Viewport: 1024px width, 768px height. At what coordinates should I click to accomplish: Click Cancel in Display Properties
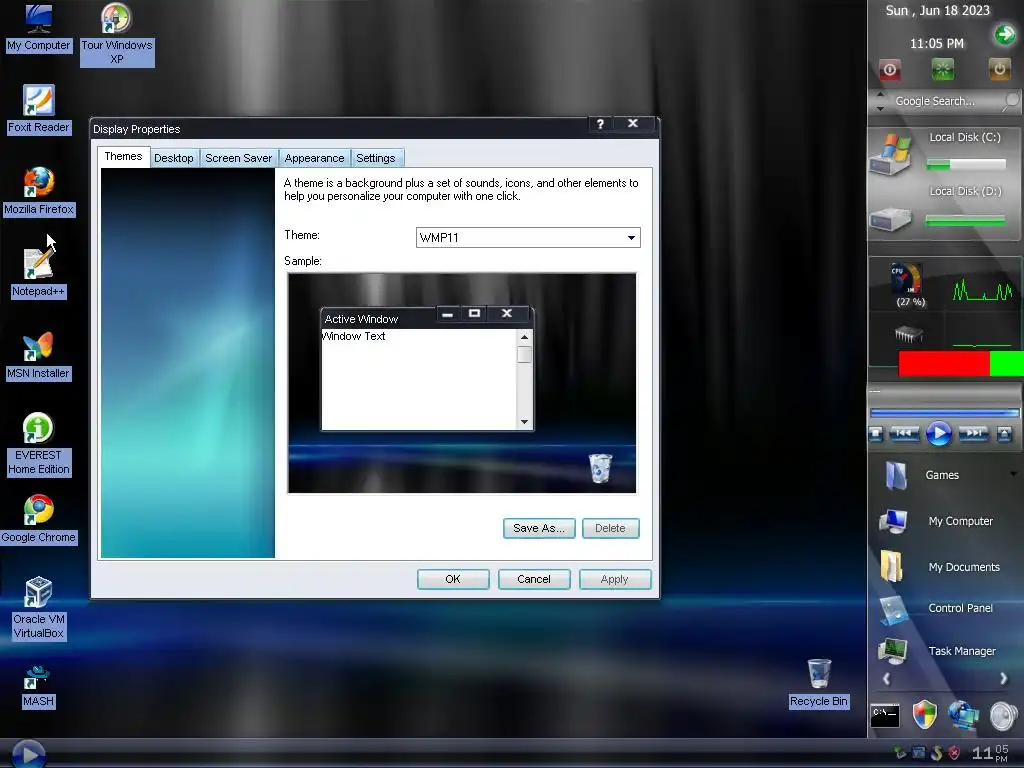(x=534, y=579)
